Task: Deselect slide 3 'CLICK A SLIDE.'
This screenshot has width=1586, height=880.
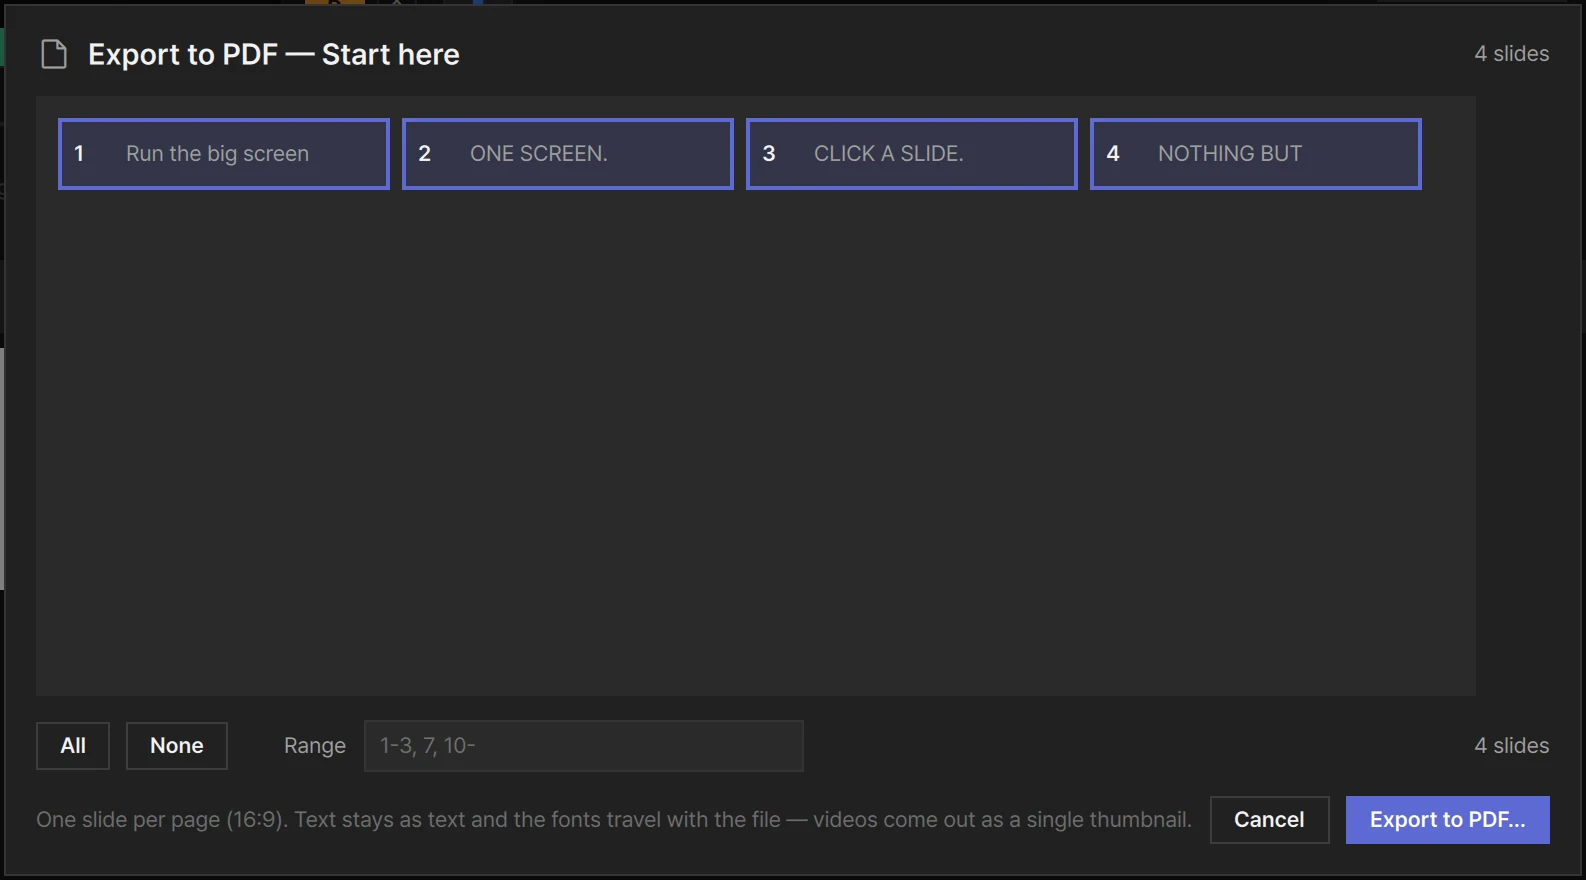Action: pos(912,154)
